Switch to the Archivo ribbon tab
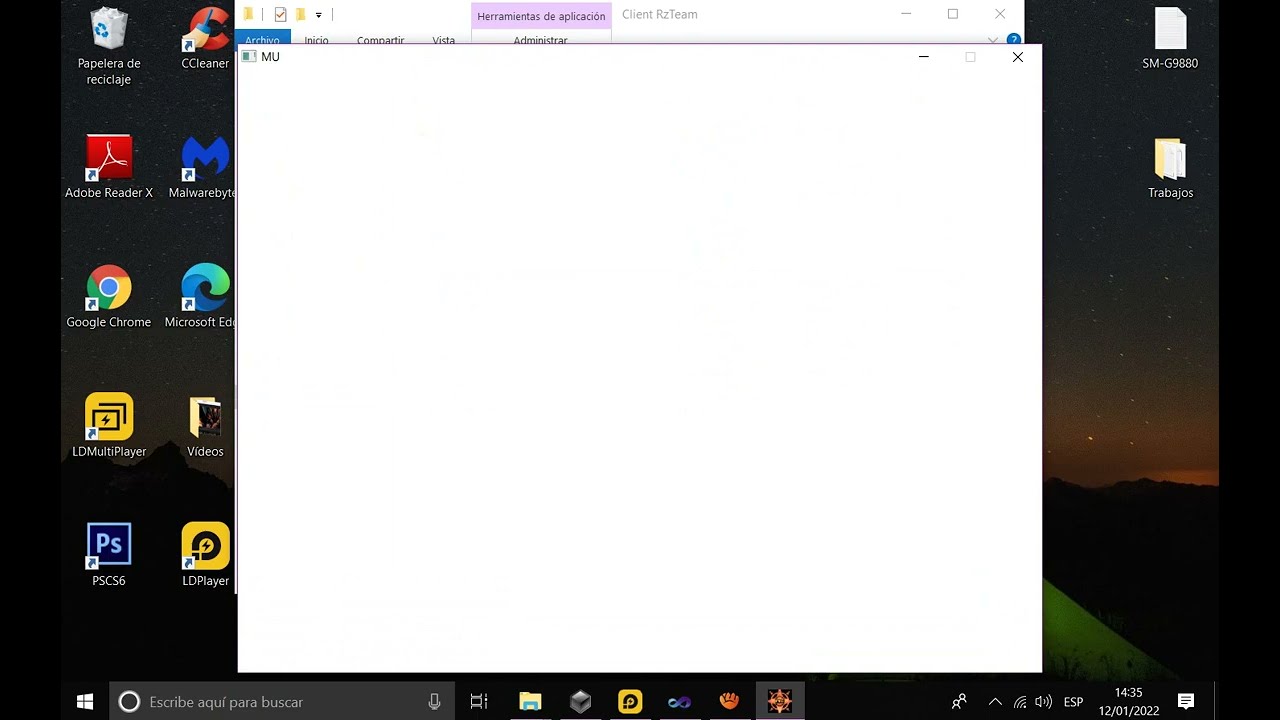Viewport: 1280px width, 720px height. (x=263, y=40)
